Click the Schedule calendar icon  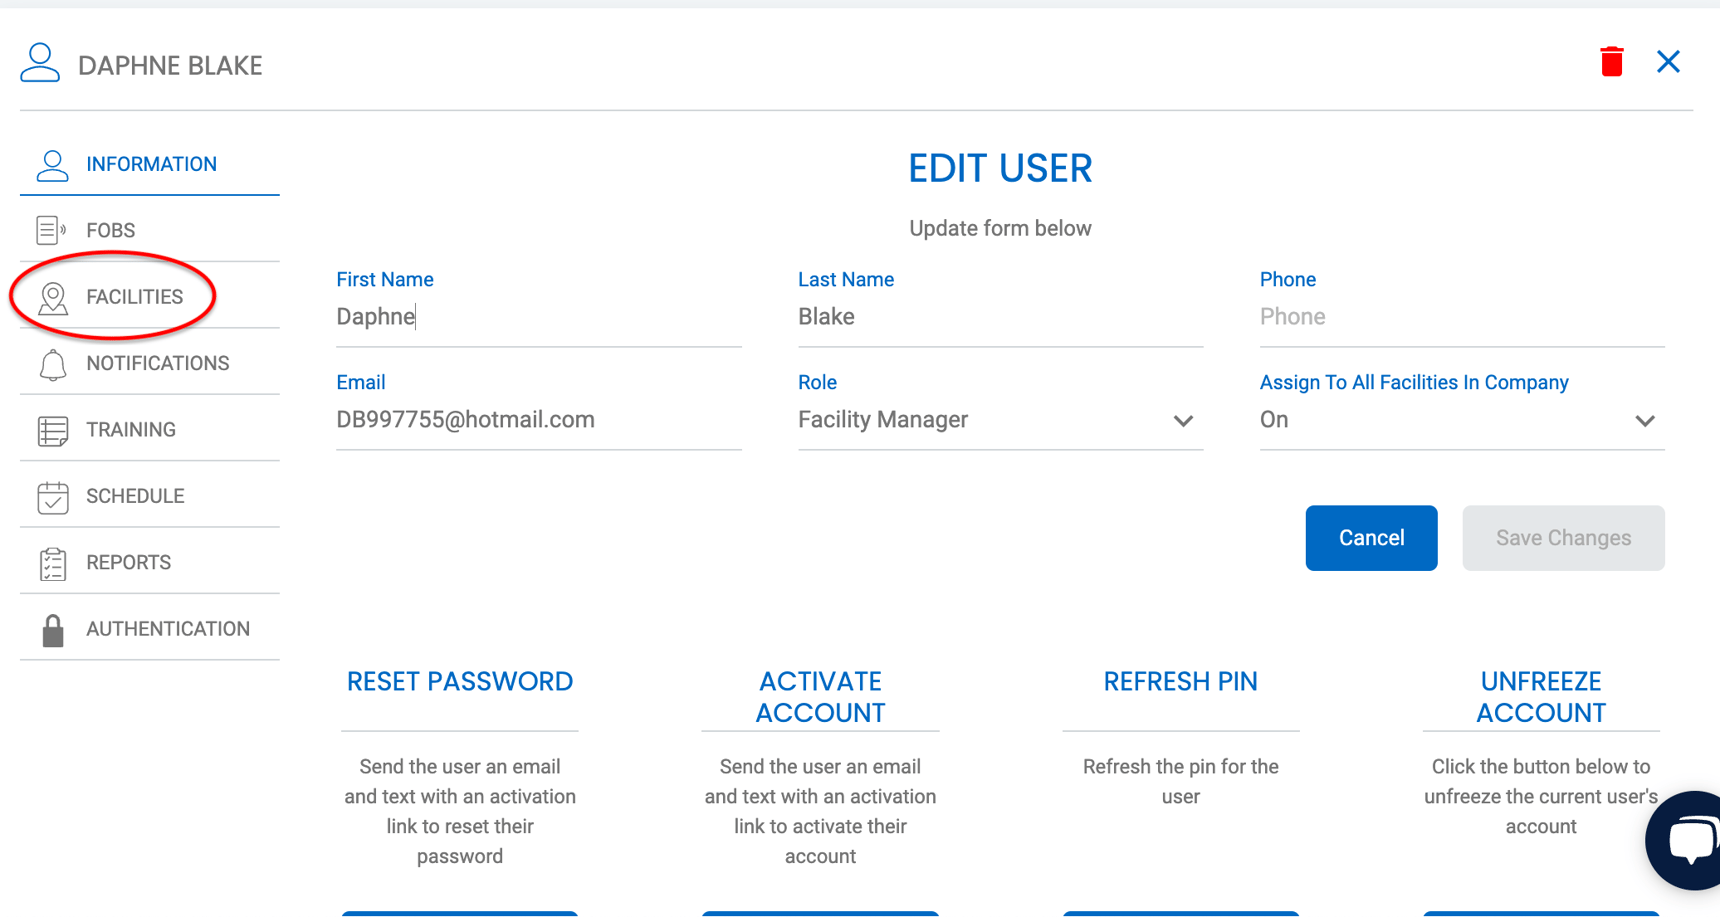(52, 497)
